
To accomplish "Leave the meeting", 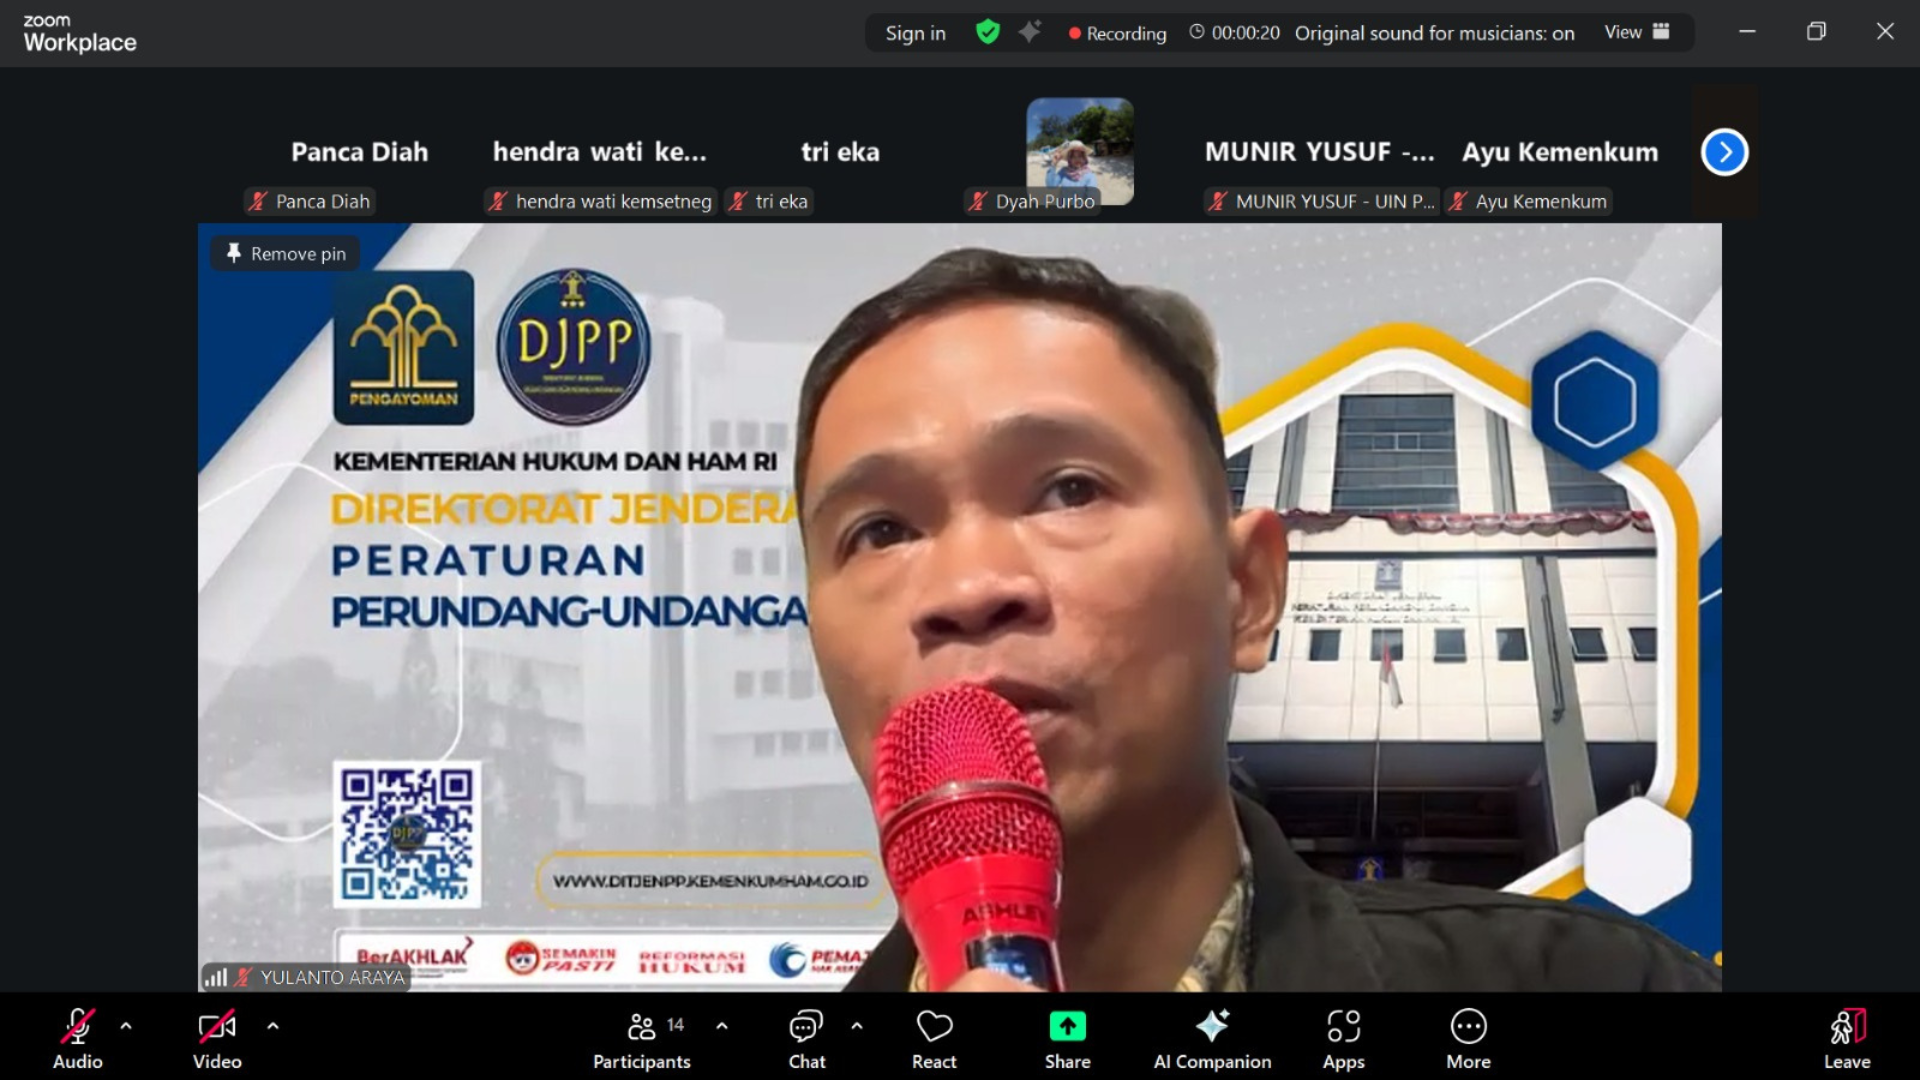I will (x=1846, y=1038).
